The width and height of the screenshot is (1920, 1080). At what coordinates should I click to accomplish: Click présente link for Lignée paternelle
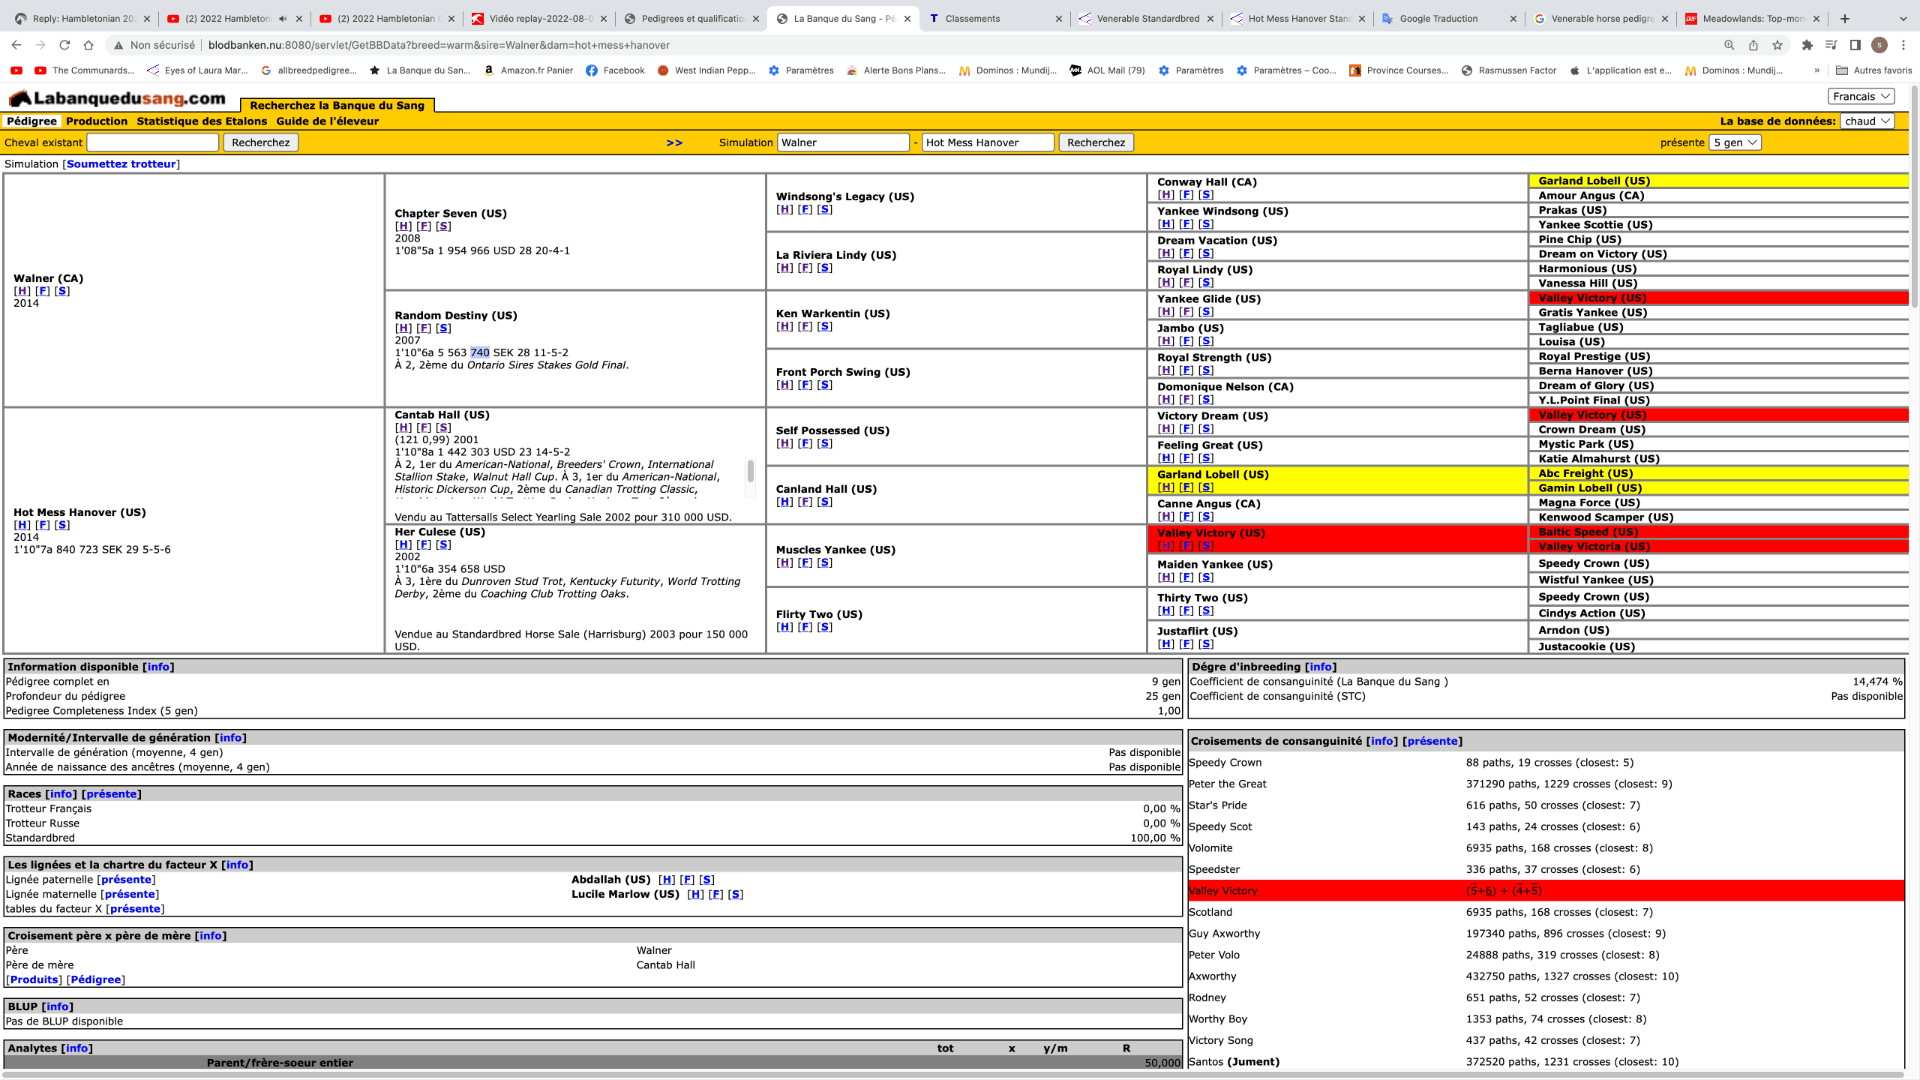[x=127, y=880]
